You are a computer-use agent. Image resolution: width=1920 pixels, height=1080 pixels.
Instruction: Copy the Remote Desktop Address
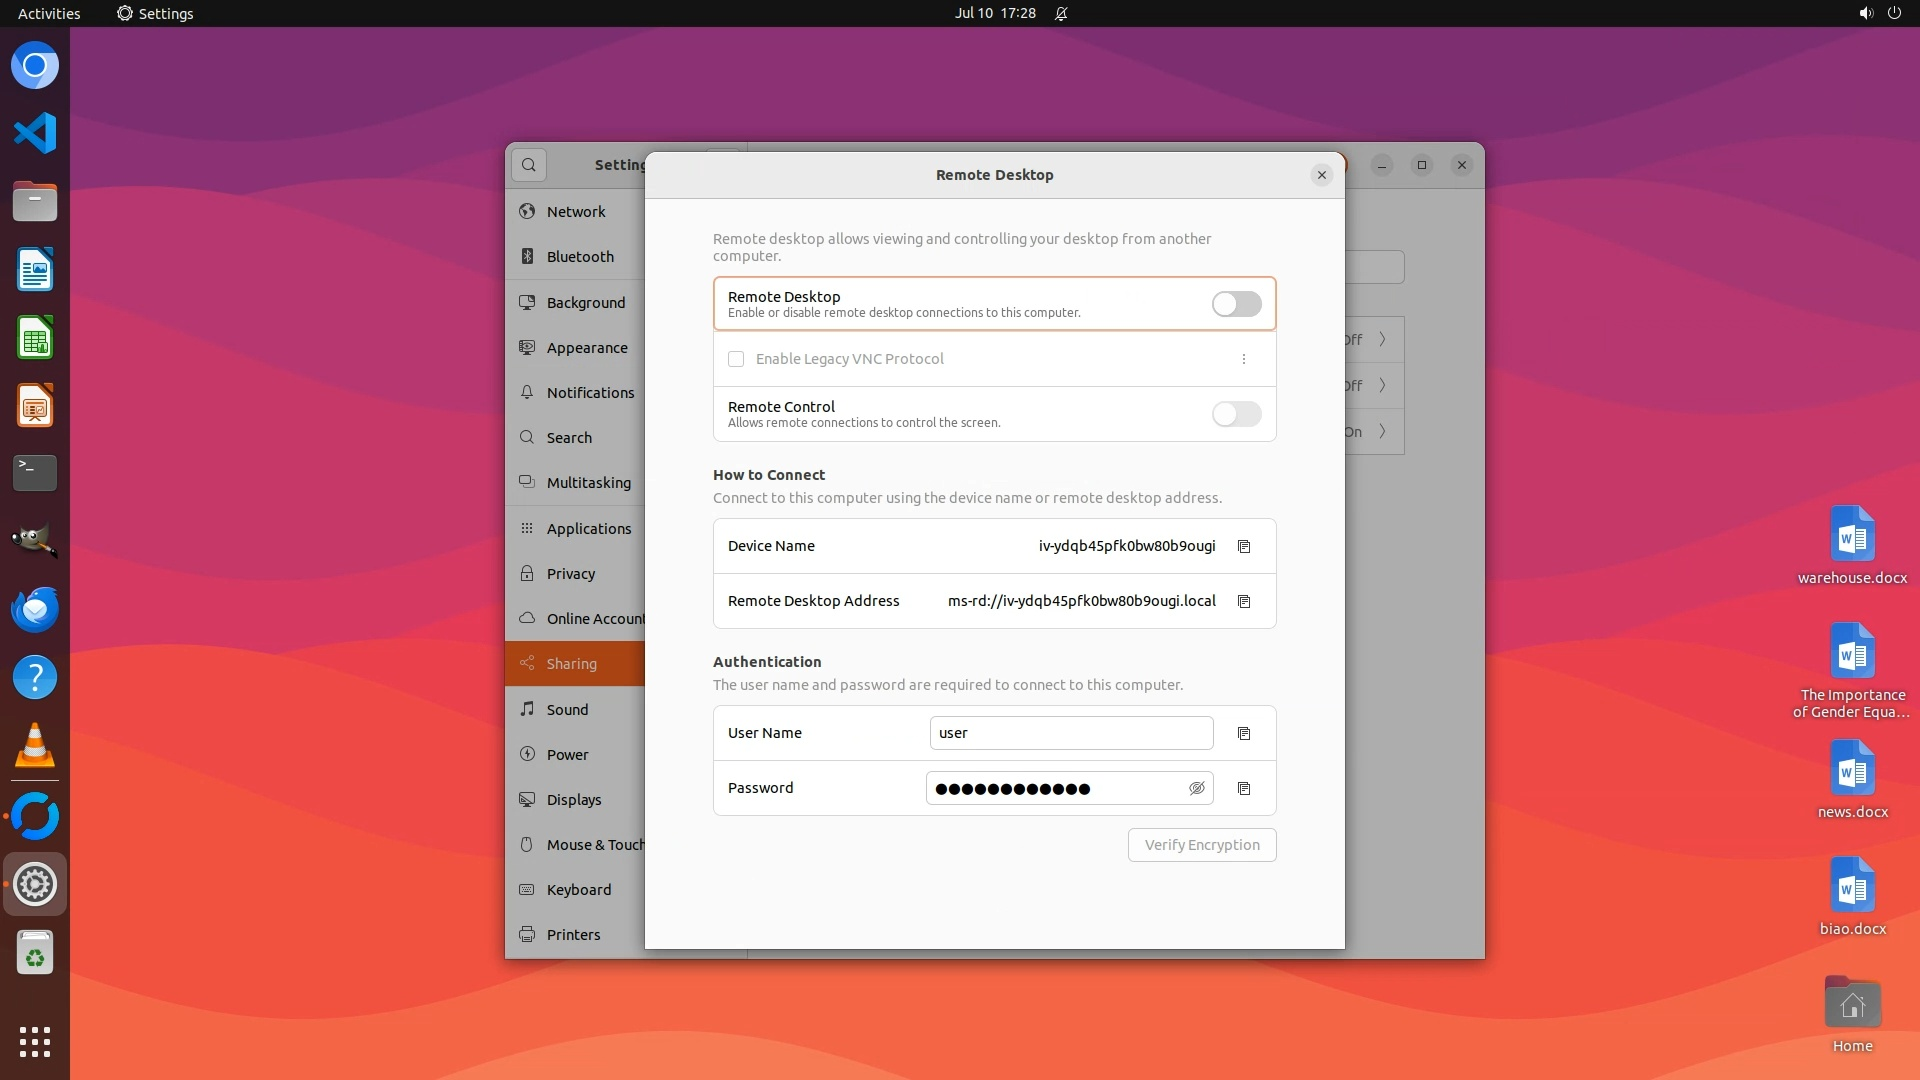click(1244, 601)
